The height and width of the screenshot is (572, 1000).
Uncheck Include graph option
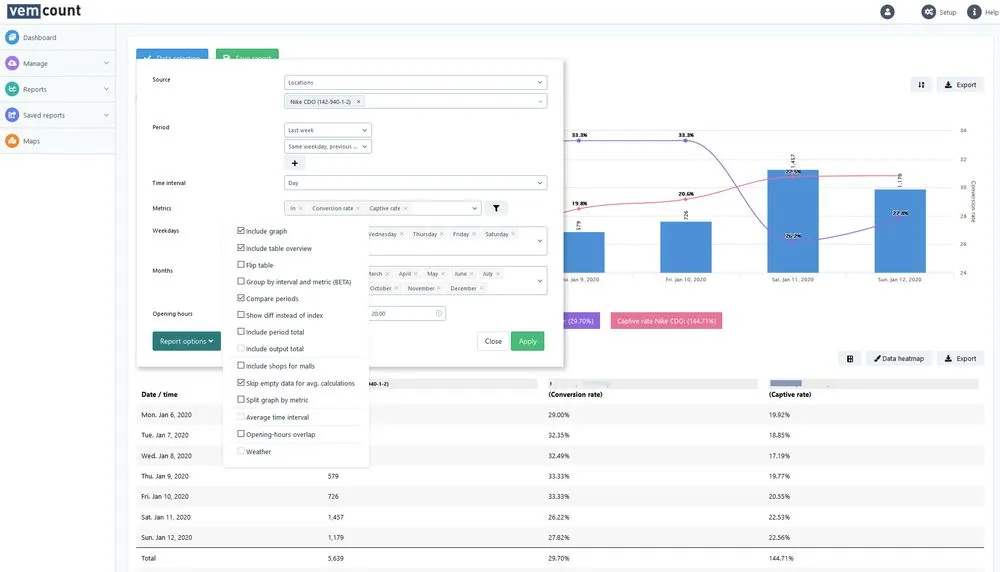point(241,230)
